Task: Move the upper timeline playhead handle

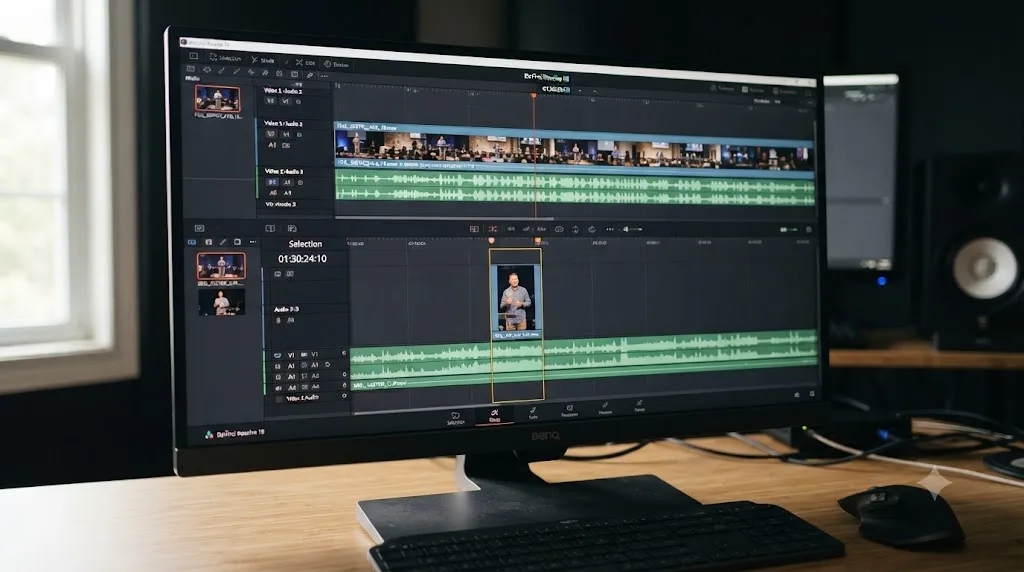Action: click(x=534, y=96)
